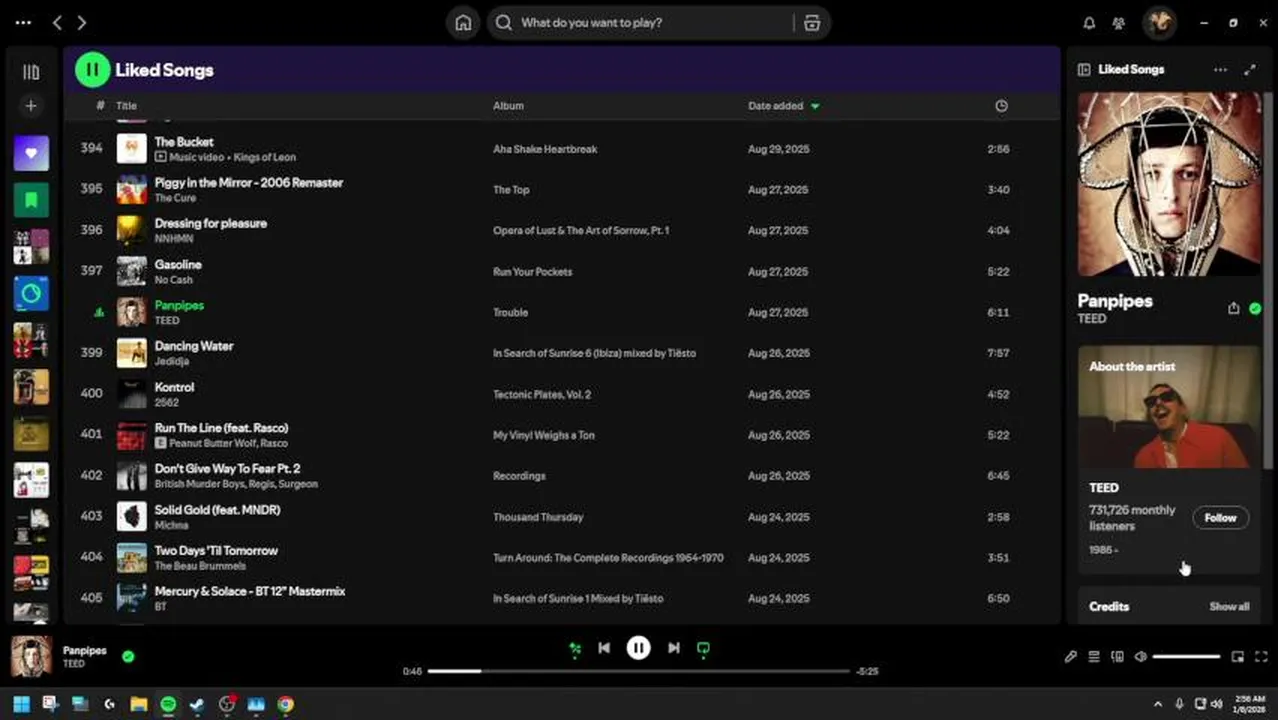1278x720 pixels.
Task: Pause playback with green Liked Songs button
Action: pyautogui.click(x=92, y=69)
